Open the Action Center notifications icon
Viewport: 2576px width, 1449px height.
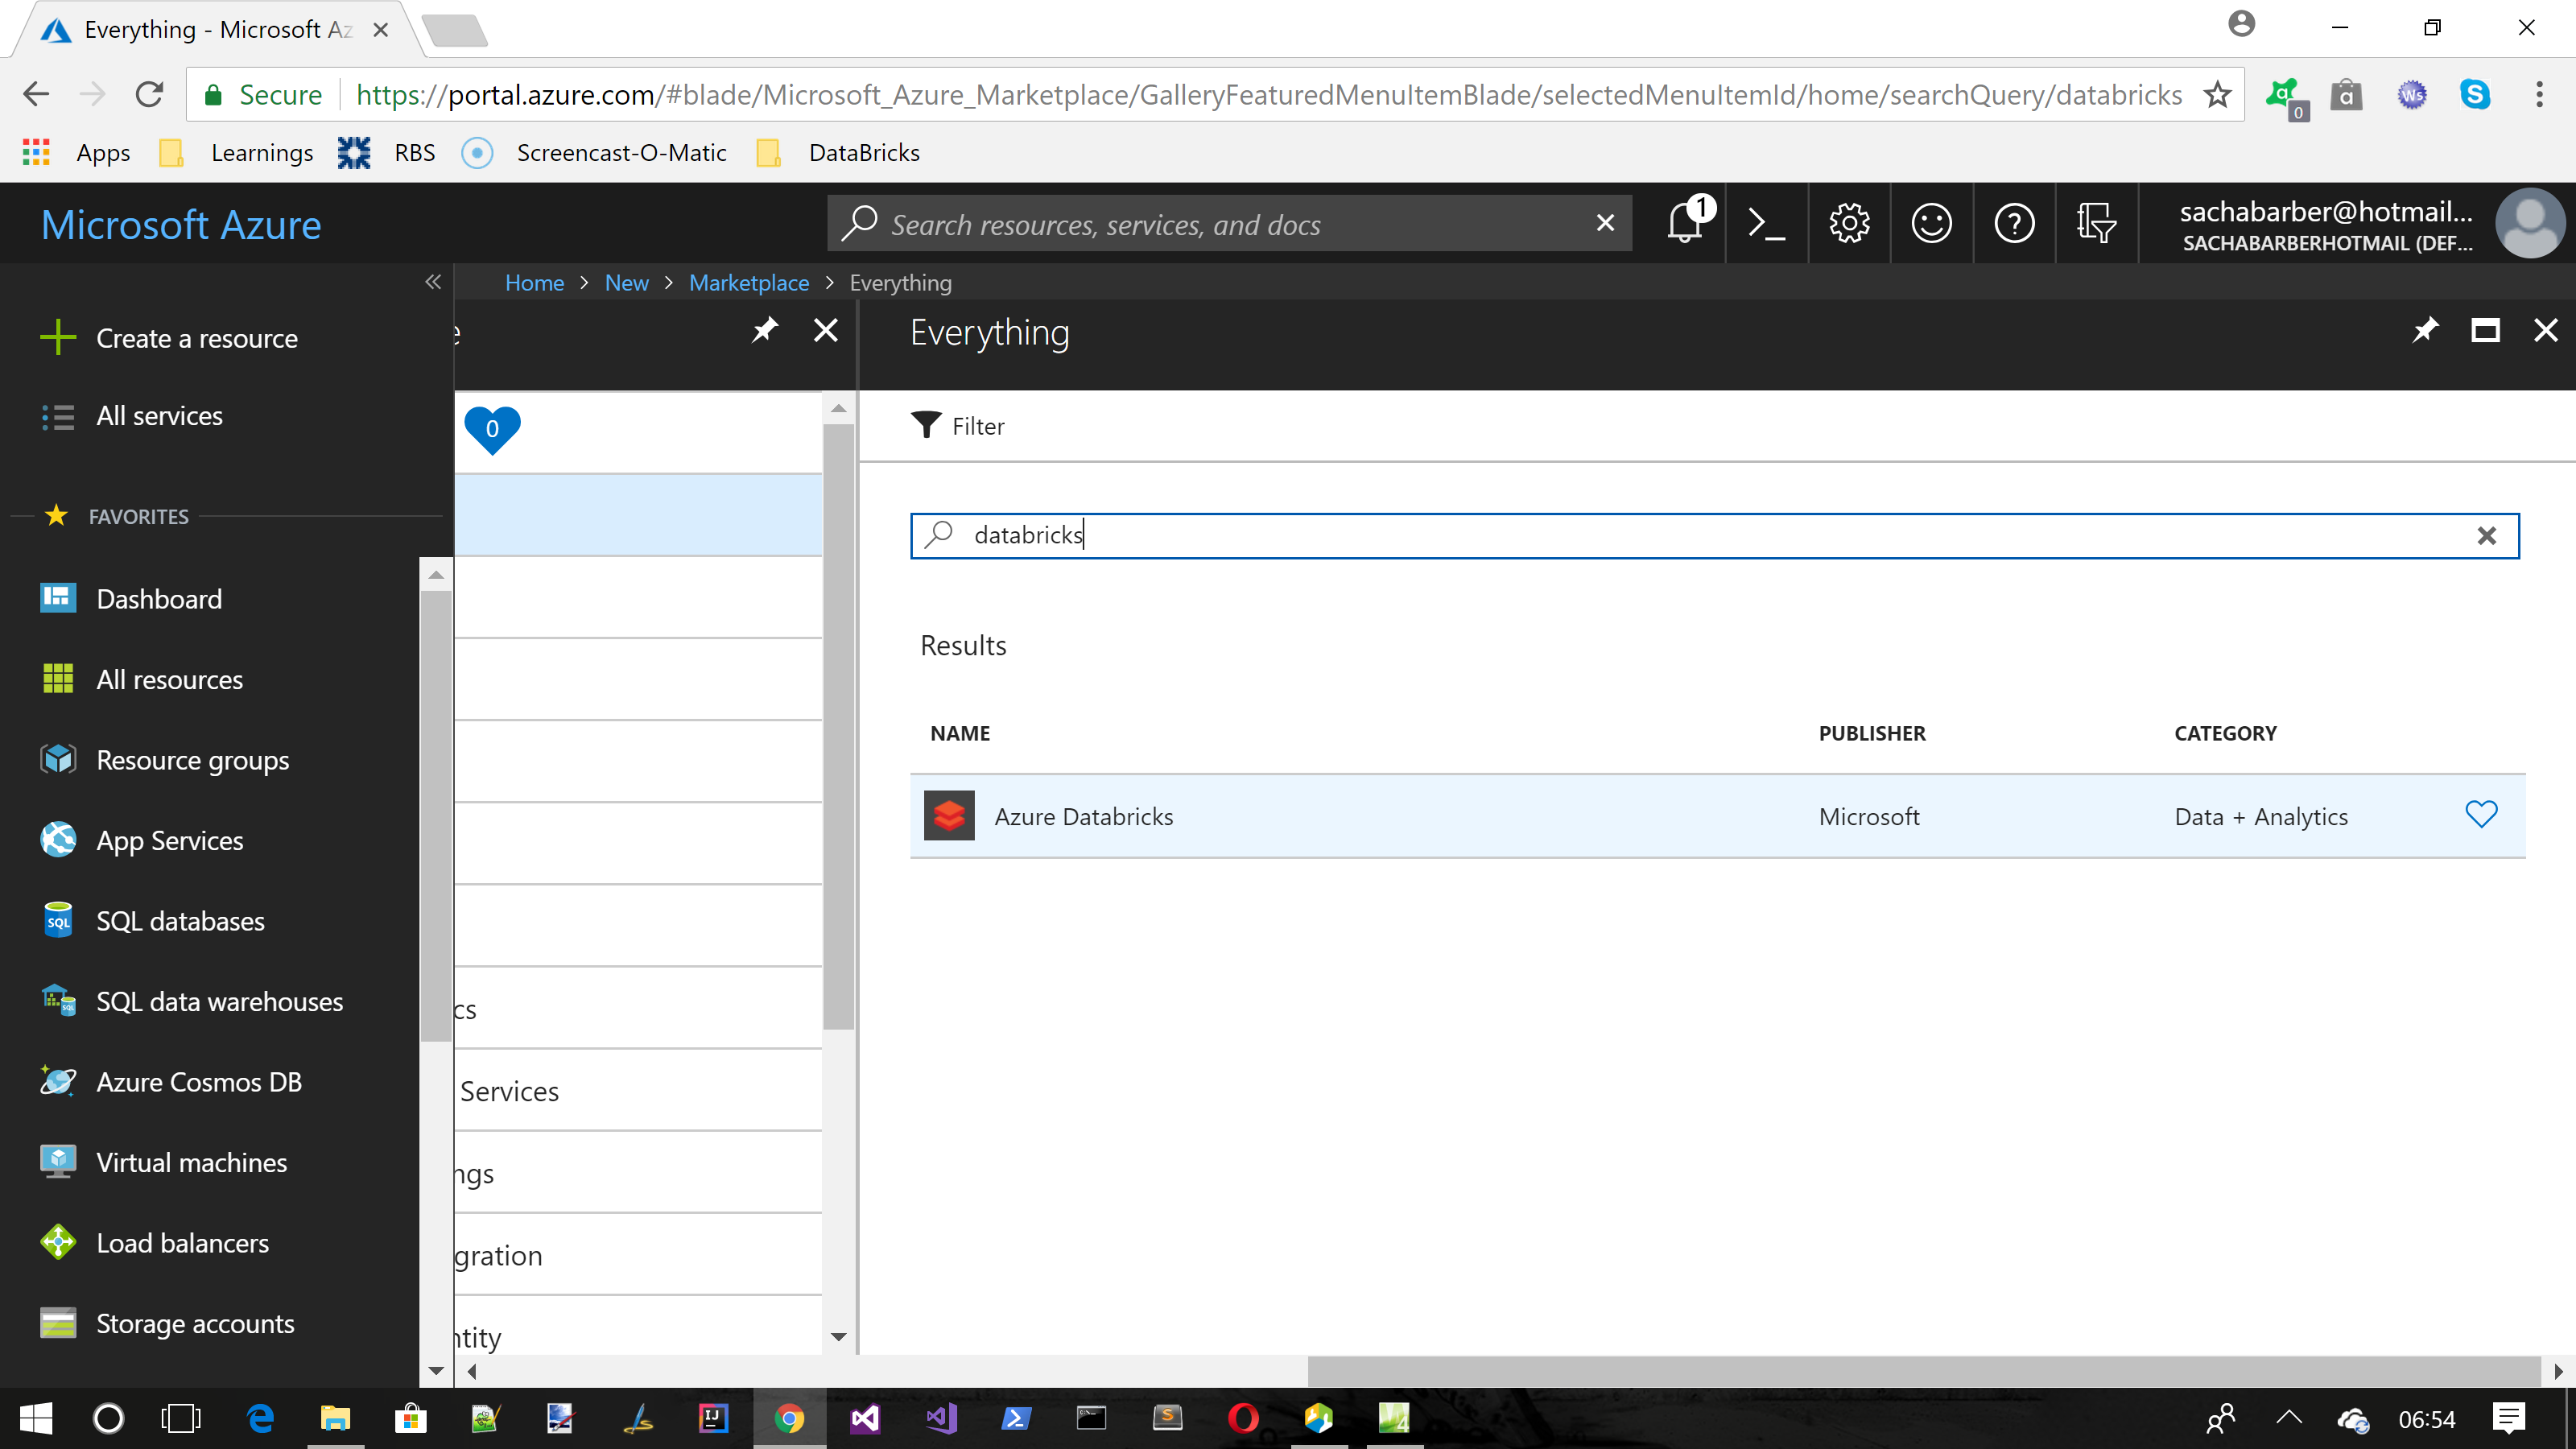click(x=2509, y=1418)
